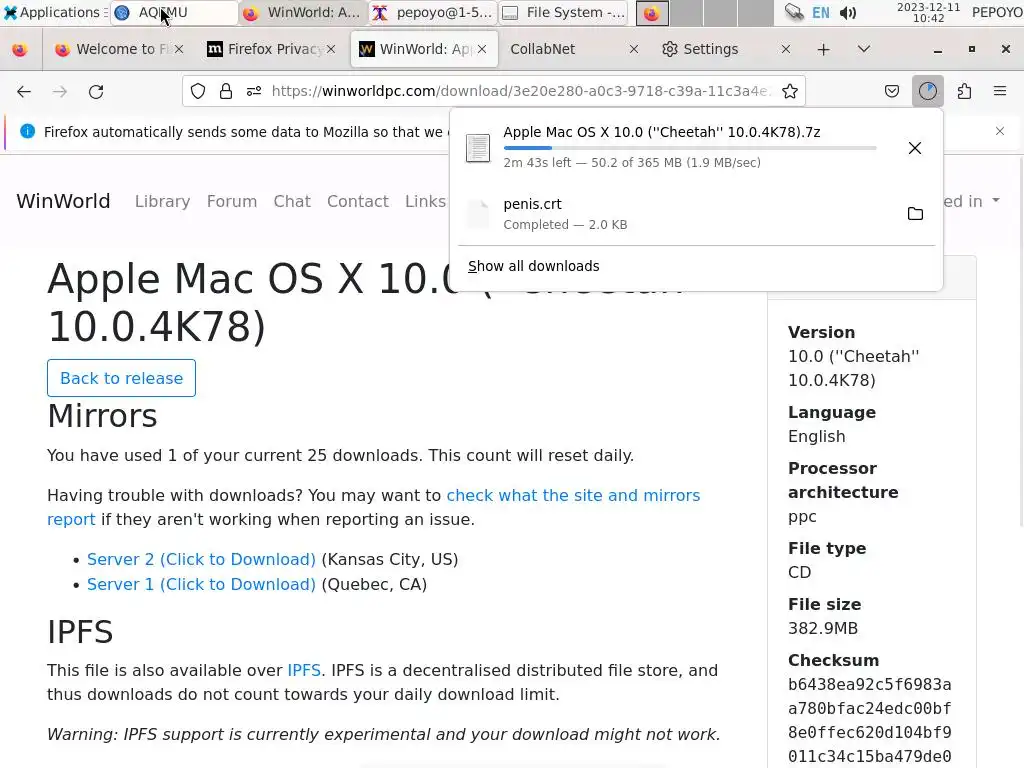The image size is (1024, 768).
Task: Open the WinWorld home logo link
Action: (63, 201)
